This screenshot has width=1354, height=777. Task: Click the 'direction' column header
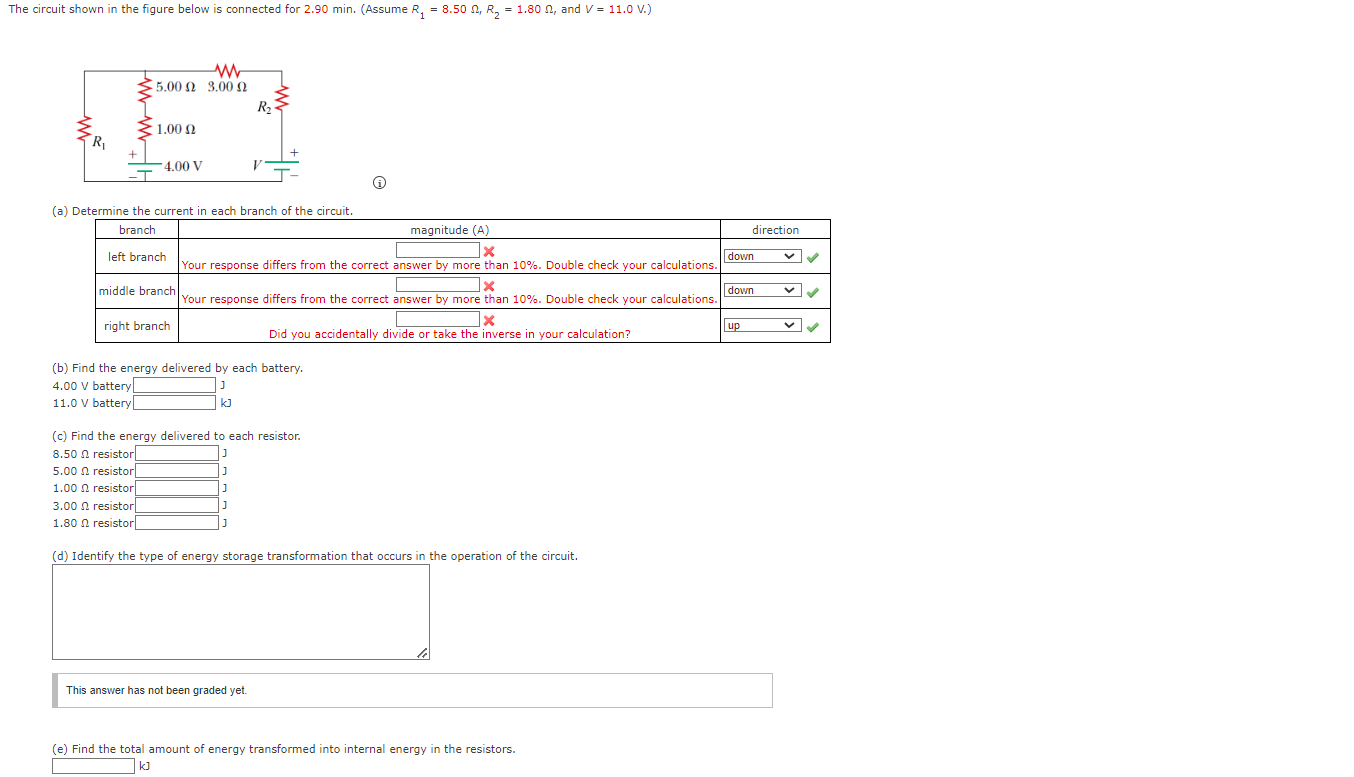[776, 230]
